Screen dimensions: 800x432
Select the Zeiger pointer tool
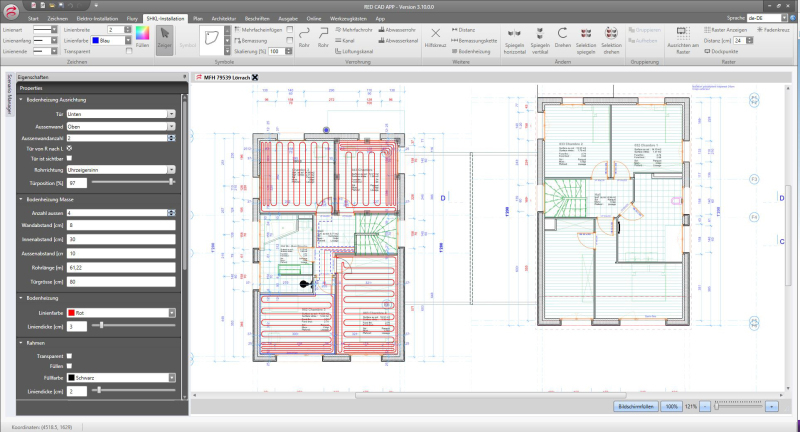coord(164,39)
